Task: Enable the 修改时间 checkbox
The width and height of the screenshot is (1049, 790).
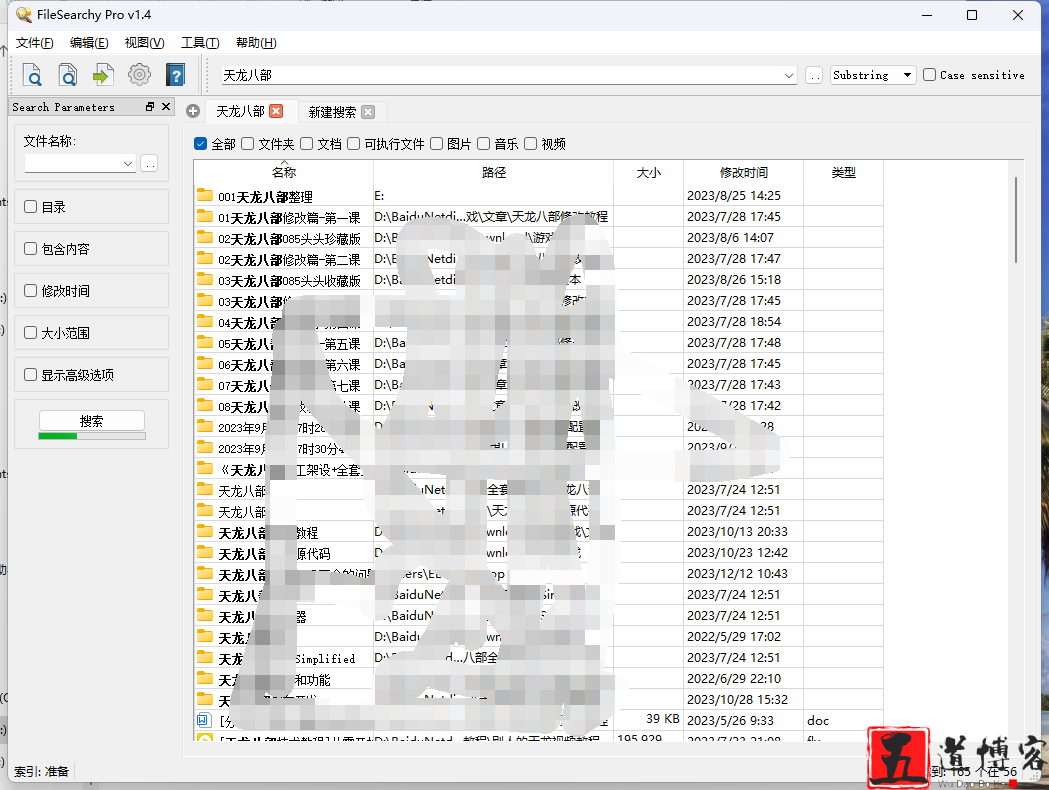Action: 30,290
